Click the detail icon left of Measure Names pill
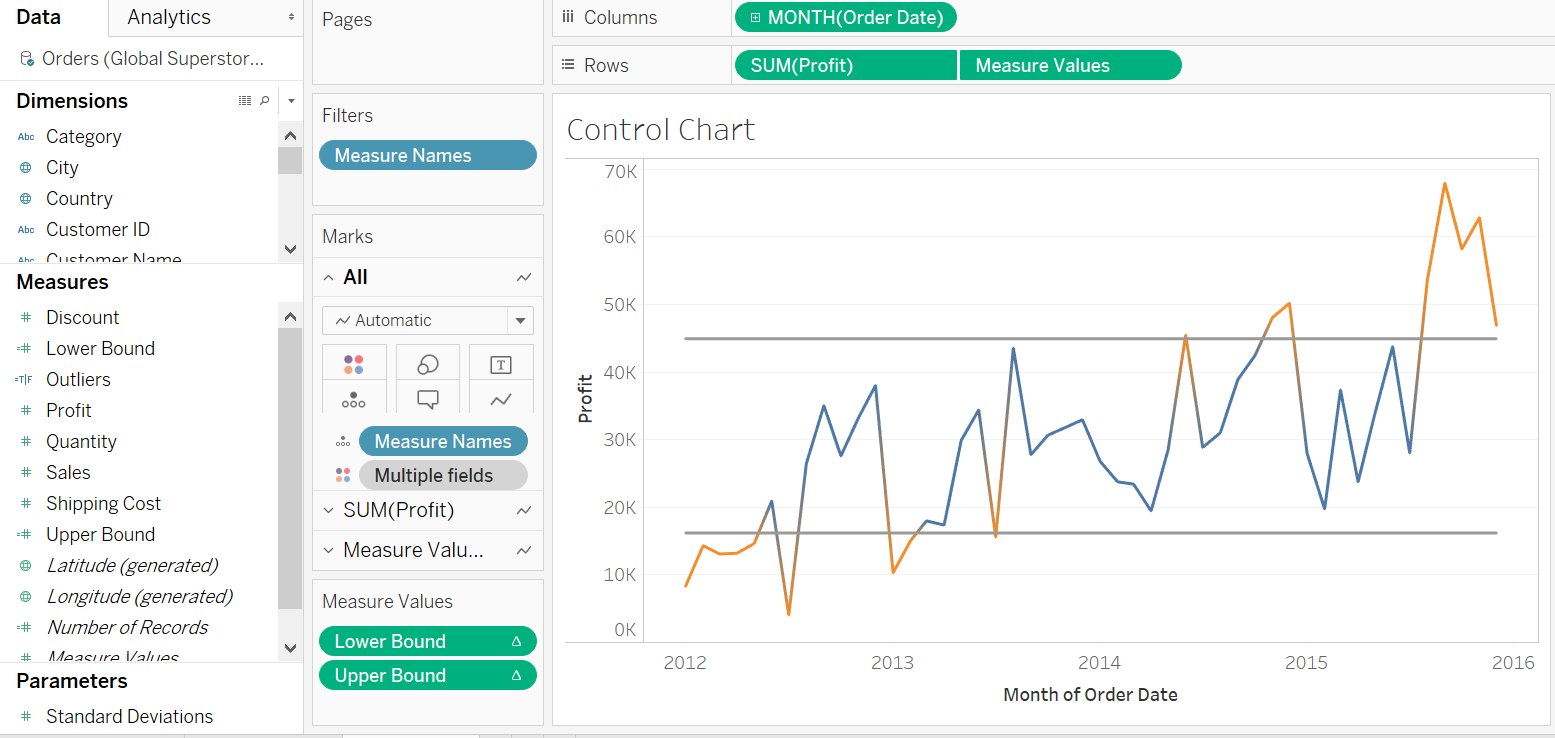1555x738 pixels. pyautogui.click(x=343, y=442)
